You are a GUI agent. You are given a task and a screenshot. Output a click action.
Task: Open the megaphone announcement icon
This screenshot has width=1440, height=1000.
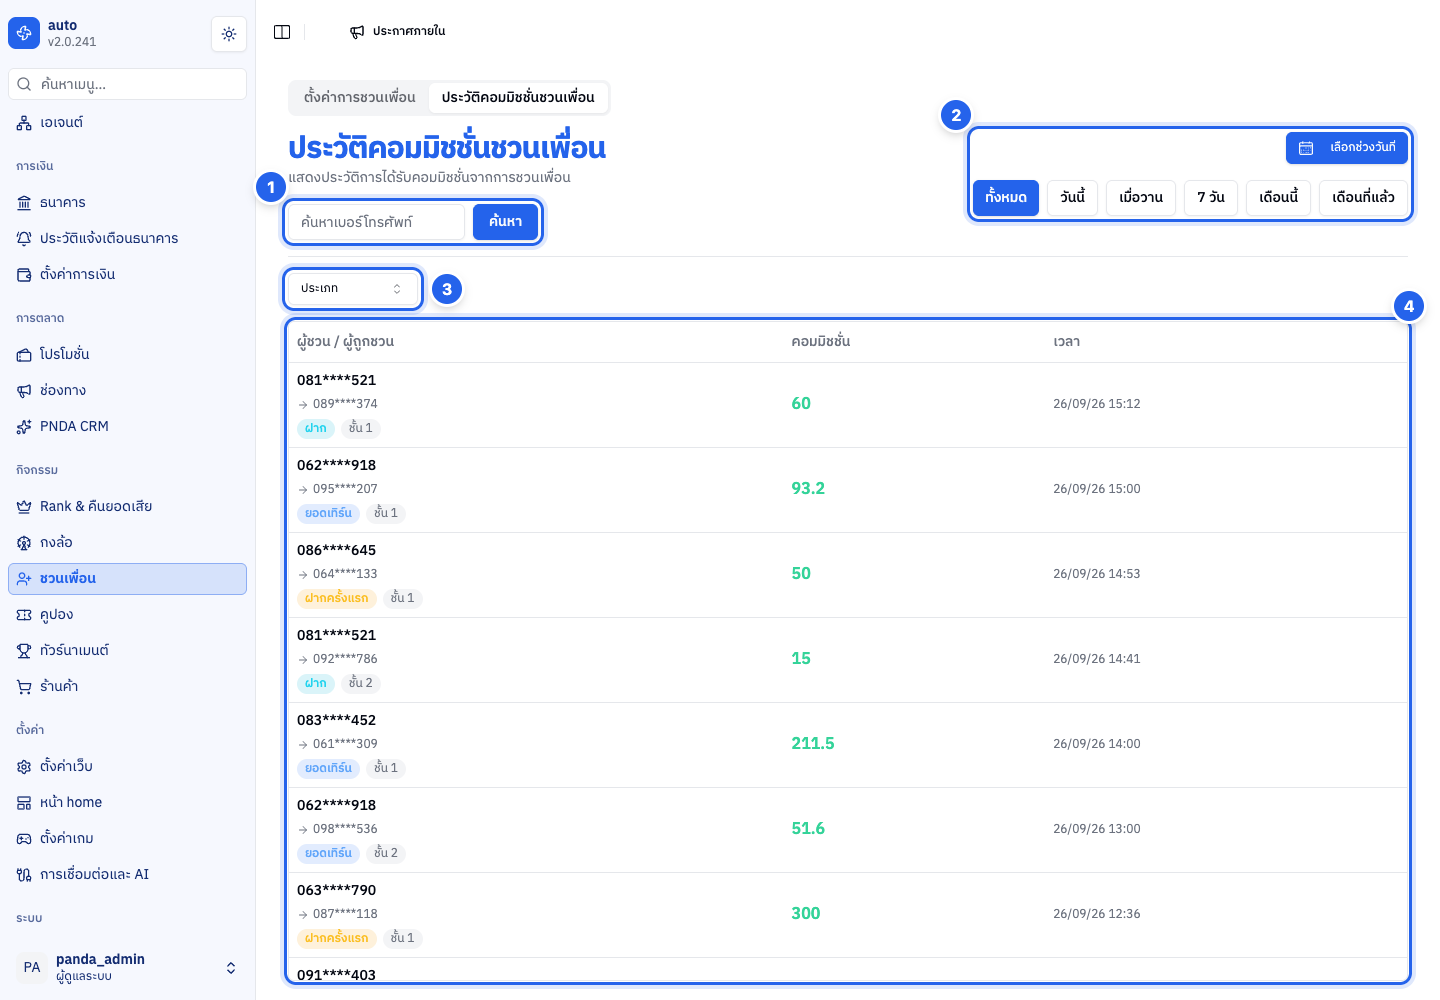pyautogui.click(x=357, y=32)
